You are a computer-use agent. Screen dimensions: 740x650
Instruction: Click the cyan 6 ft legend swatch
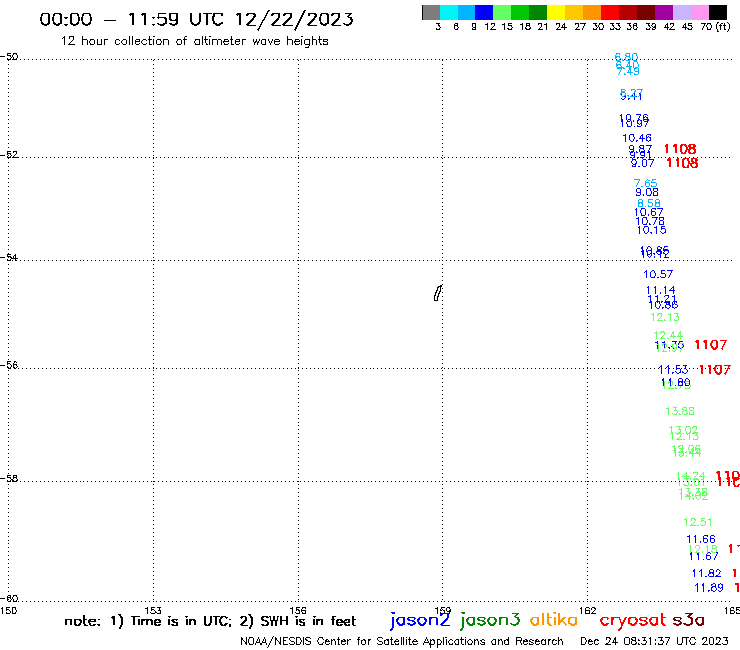449,12
